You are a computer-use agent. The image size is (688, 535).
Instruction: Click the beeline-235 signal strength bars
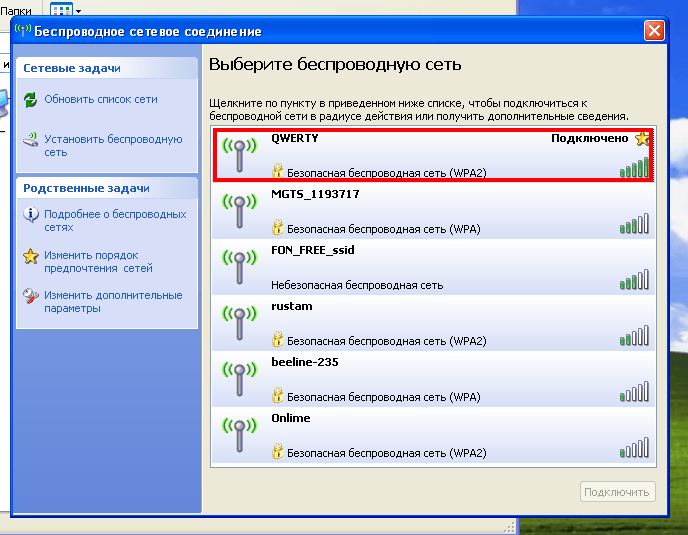pos(634,392)
